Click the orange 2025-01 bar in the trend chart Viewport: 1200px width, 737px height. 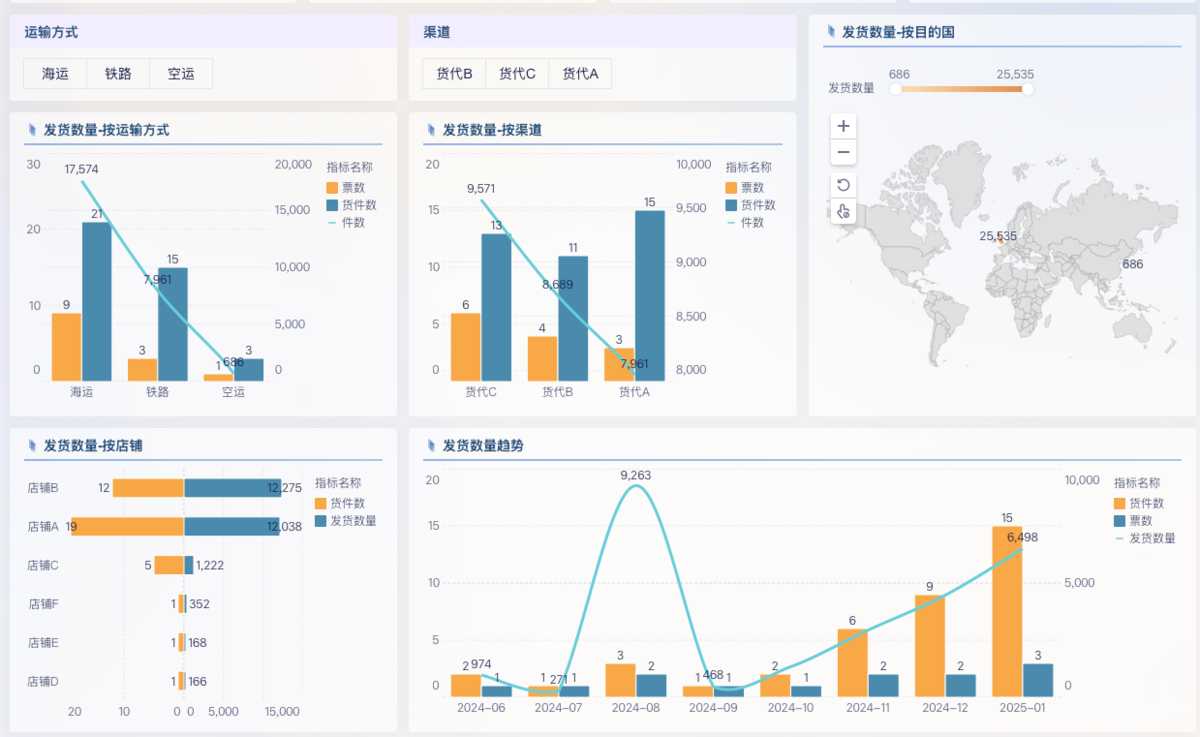coord(1006,610)
